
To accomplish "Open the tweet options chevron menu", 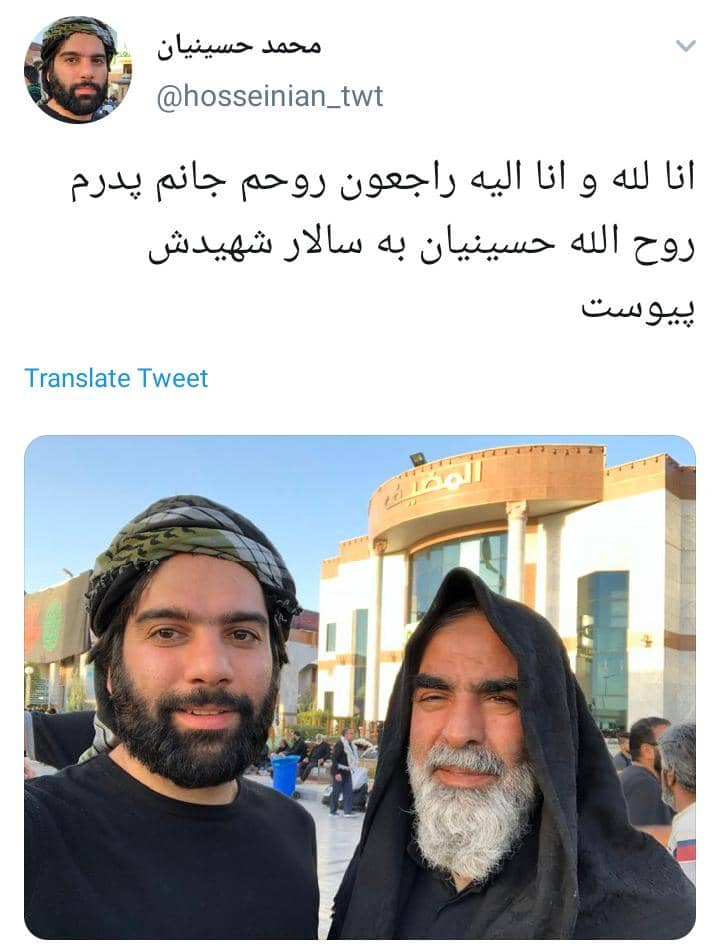I will click(685, 46).
